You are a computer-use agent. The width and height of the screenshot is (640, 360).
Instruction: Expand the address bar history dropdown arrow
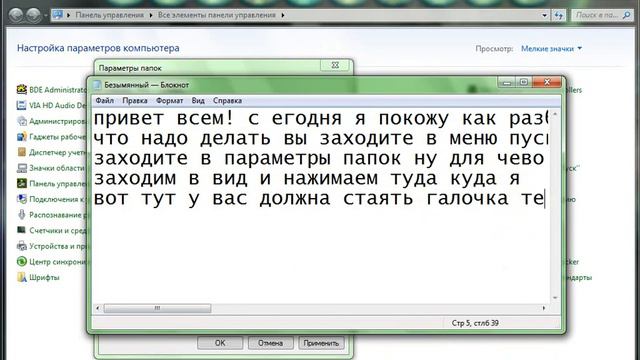tap(544, 16)
